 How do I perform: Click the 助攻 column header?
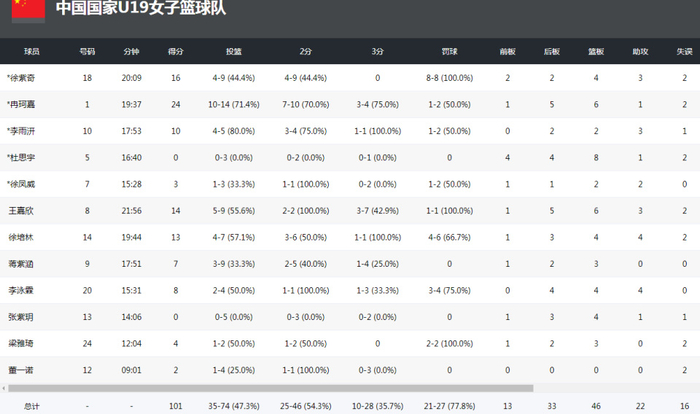pos(640,50)
